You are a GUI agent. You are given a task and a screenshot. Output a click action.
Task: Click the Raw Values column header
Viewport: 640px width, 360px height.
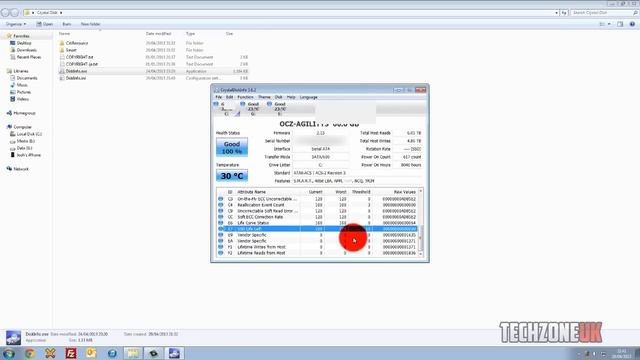coord(404,192)
